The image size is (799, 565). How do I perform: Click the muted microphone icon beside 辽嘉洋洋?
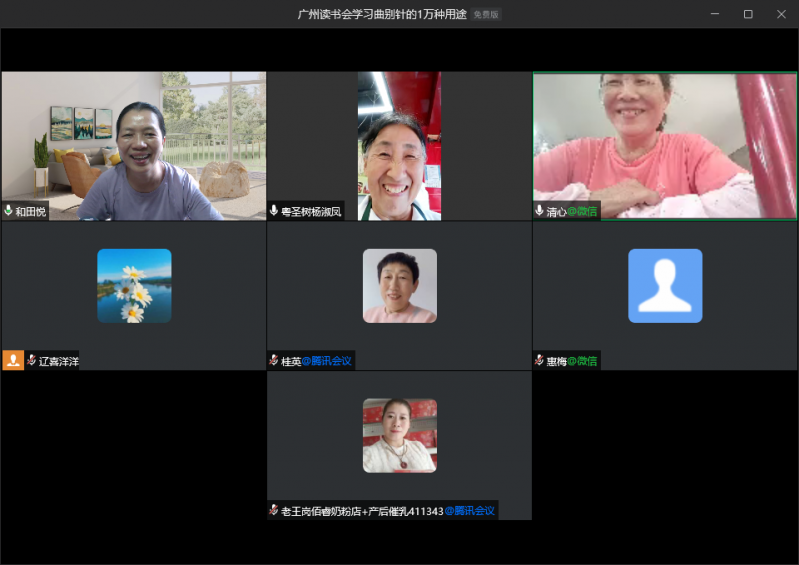click(x=32, y=360)
